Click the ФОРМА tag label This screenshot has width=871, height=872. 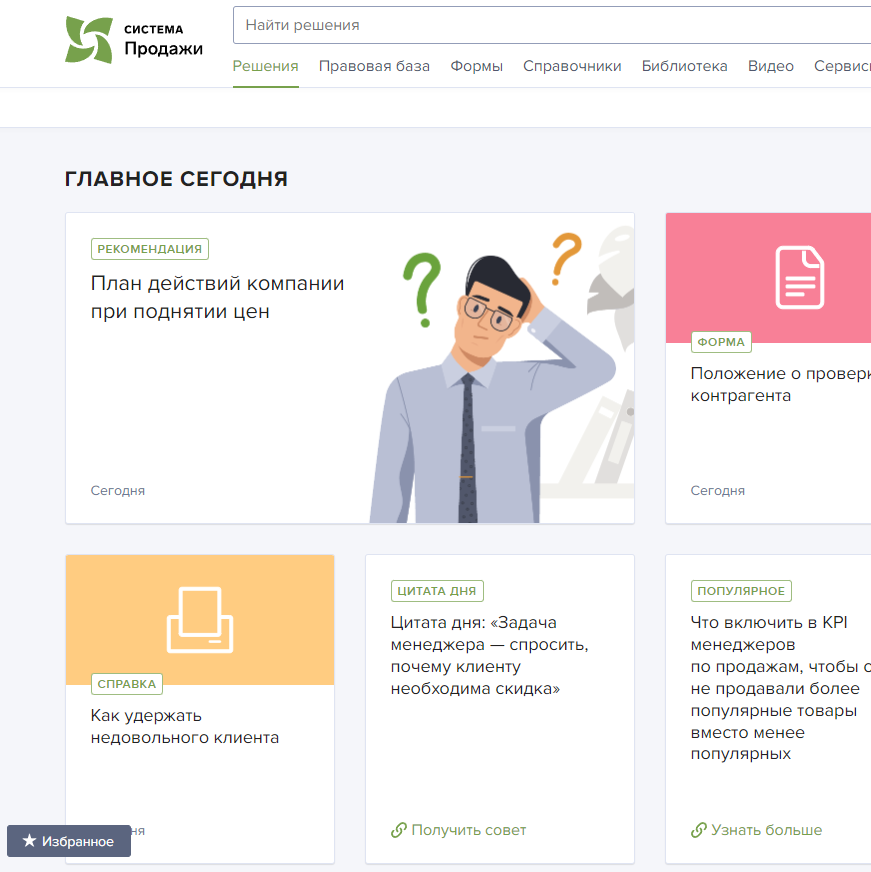coord(721,342)
